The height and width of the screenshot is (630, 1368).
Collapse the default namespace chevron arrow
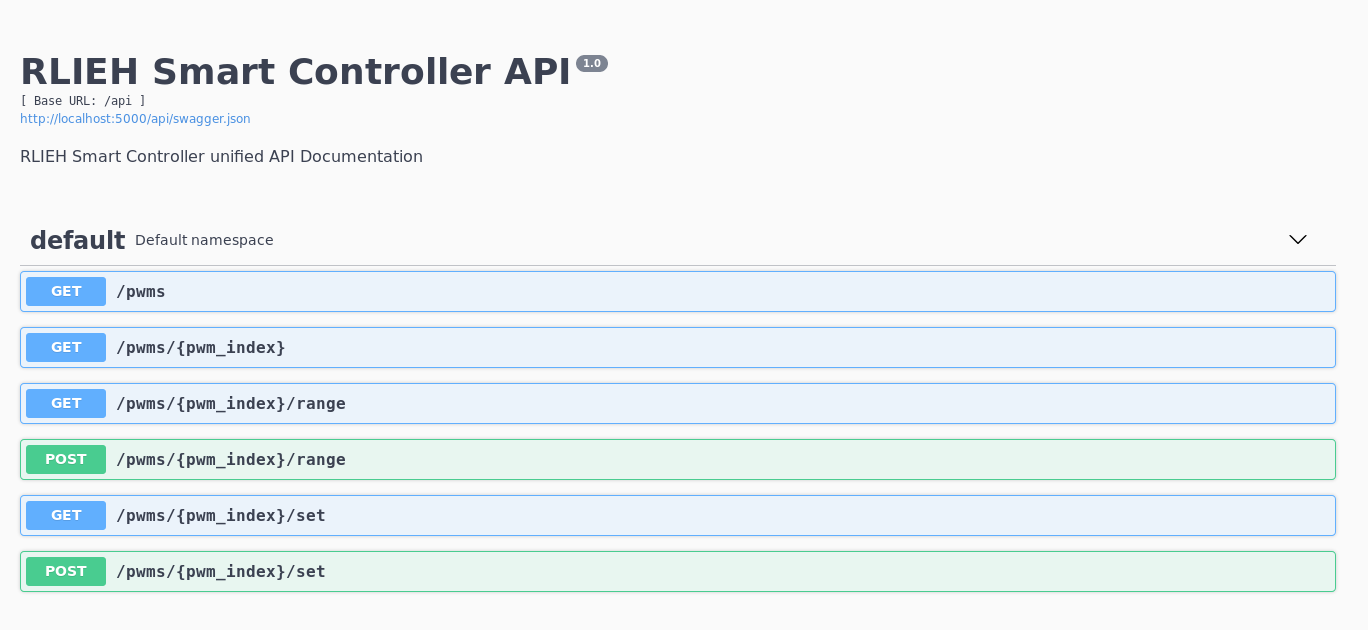tap(1297, 240)
